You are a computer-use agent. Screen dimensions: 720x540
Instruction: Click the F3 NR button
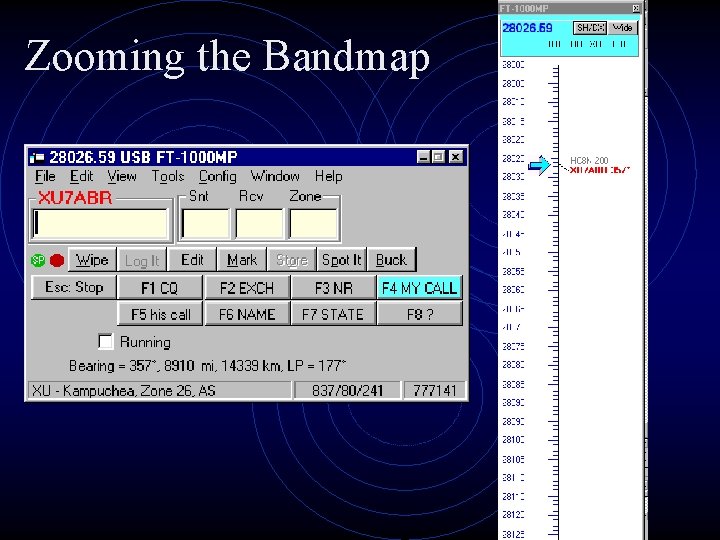(333, 288)
